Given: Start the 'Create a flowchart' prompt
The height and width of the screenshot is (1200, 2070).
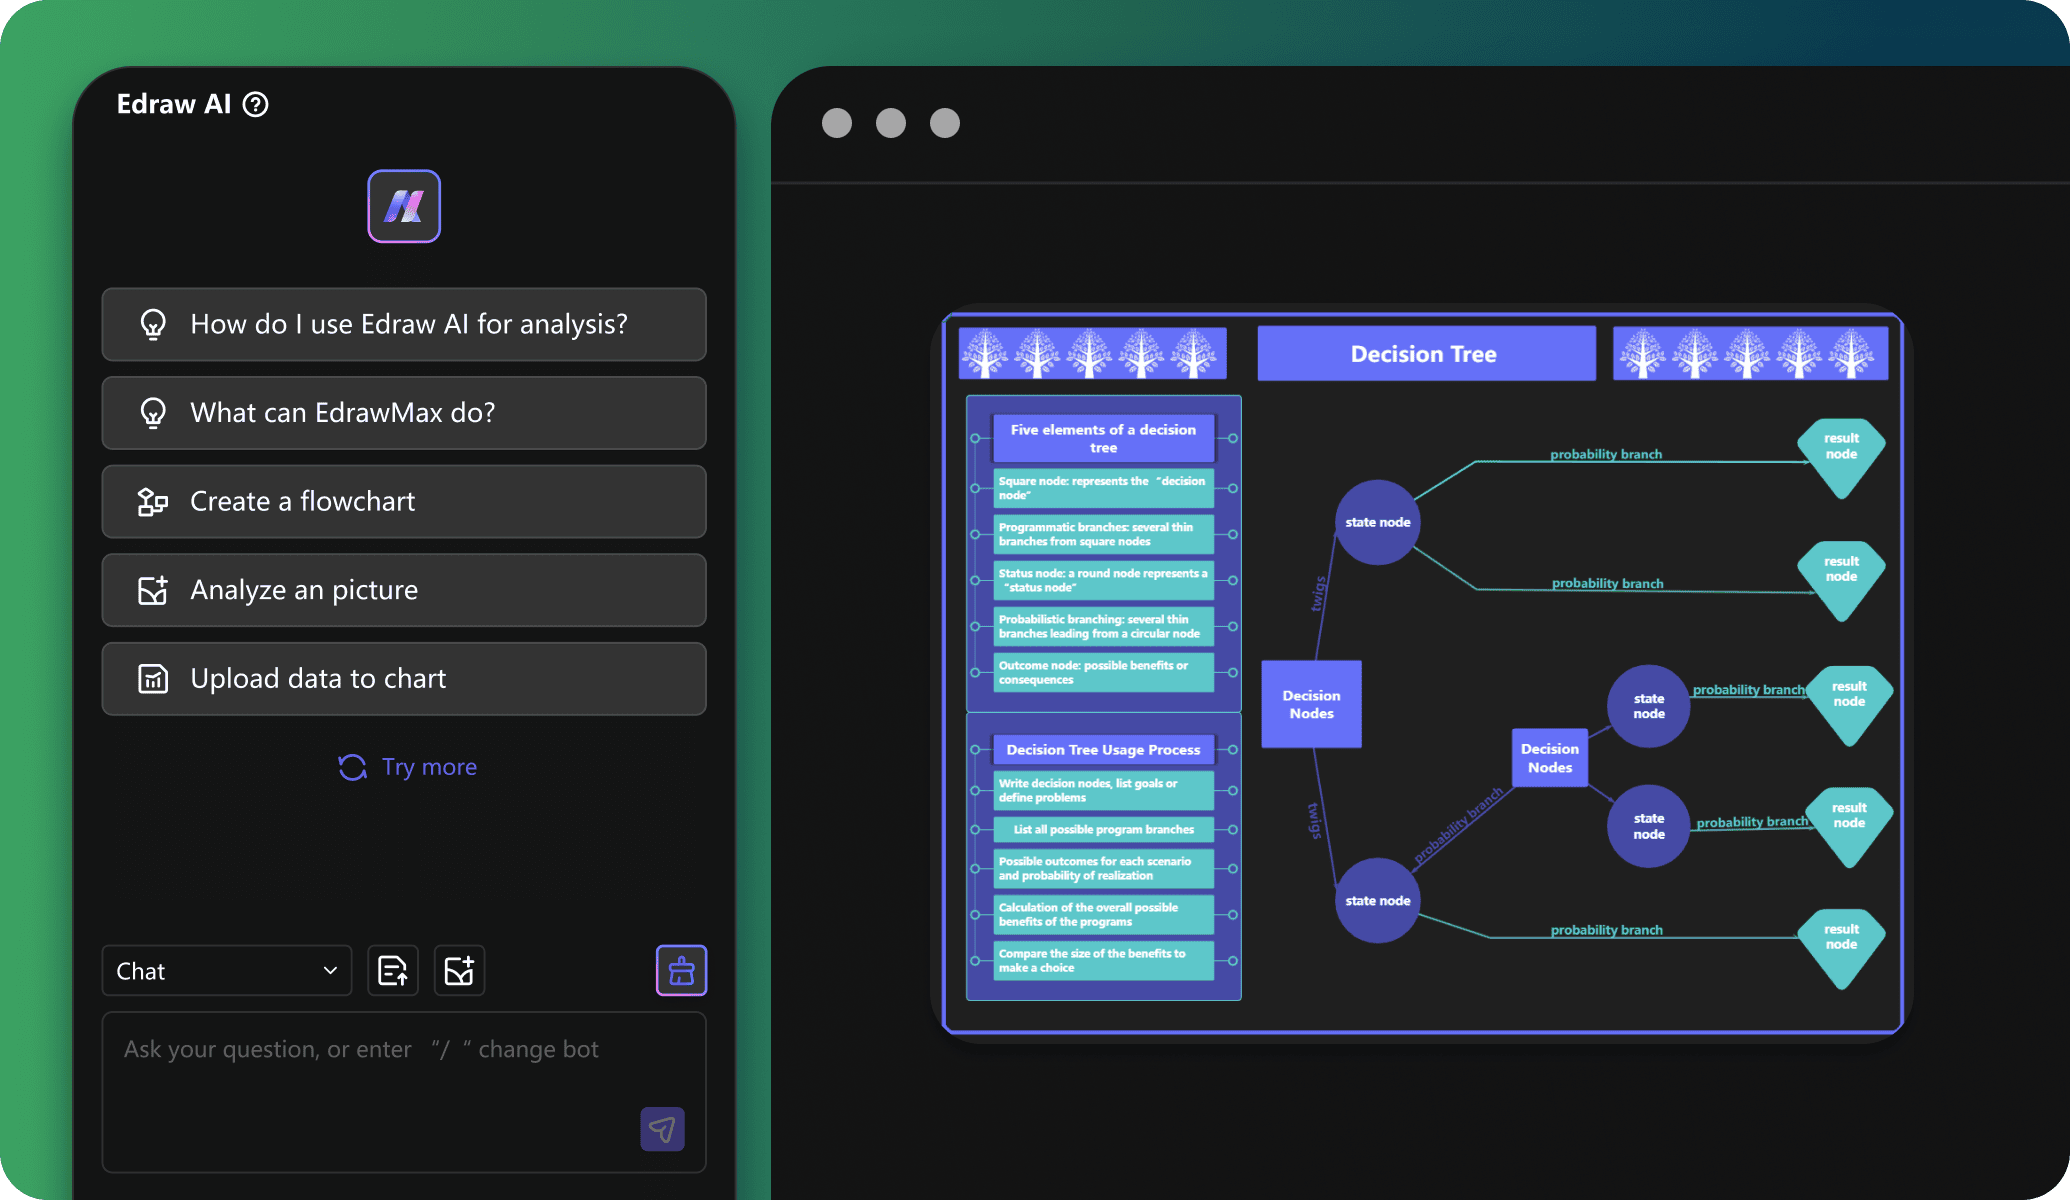Looking at the screenshot, I should pos(404,501).
